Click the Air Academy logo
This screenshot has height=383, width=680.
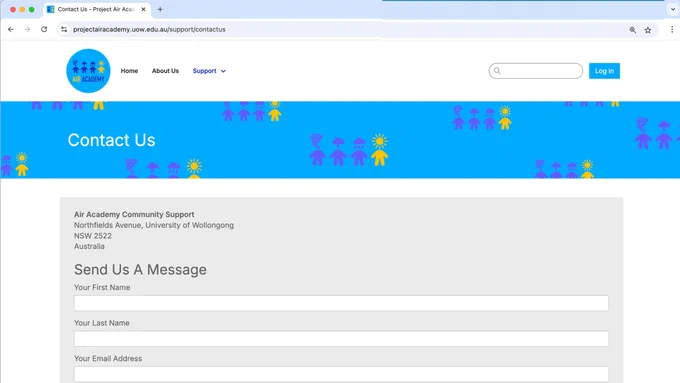88,71
